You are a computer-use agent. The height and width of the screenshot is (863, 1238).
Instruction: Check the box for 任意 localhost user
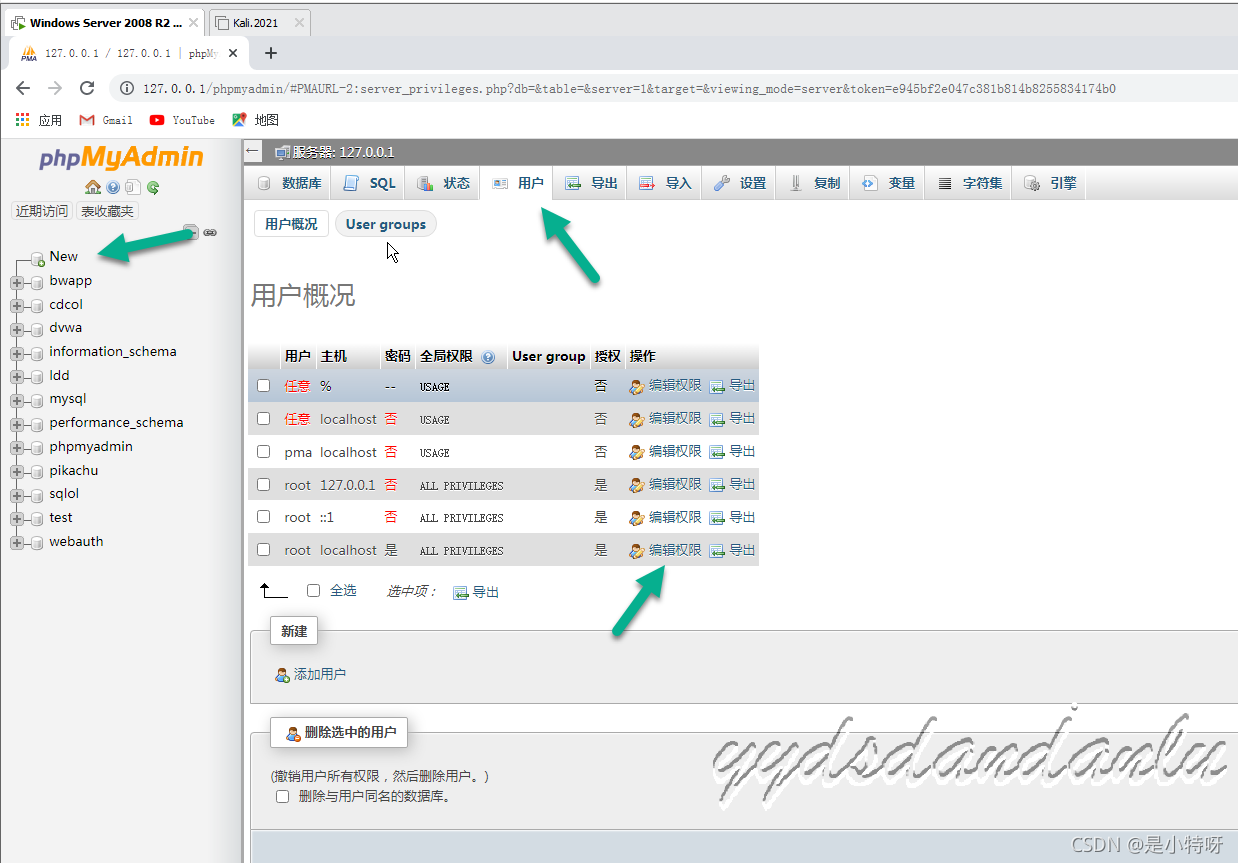[x=264, y=419]
